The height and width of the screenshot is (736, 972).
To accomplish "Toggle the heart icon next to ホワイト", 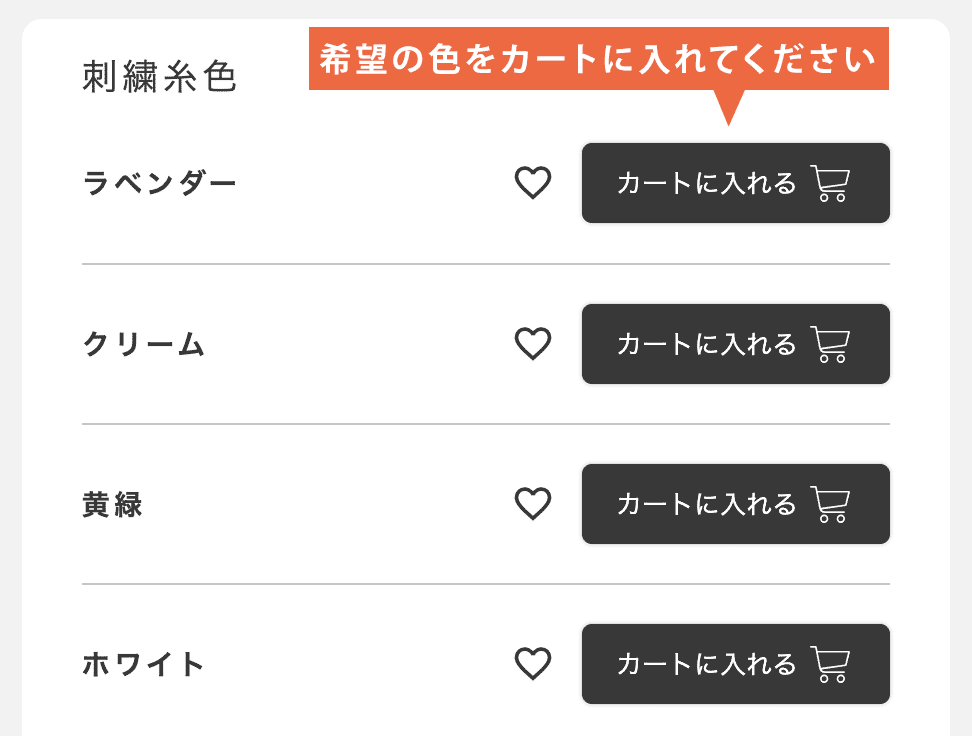I will pos(532,663).
